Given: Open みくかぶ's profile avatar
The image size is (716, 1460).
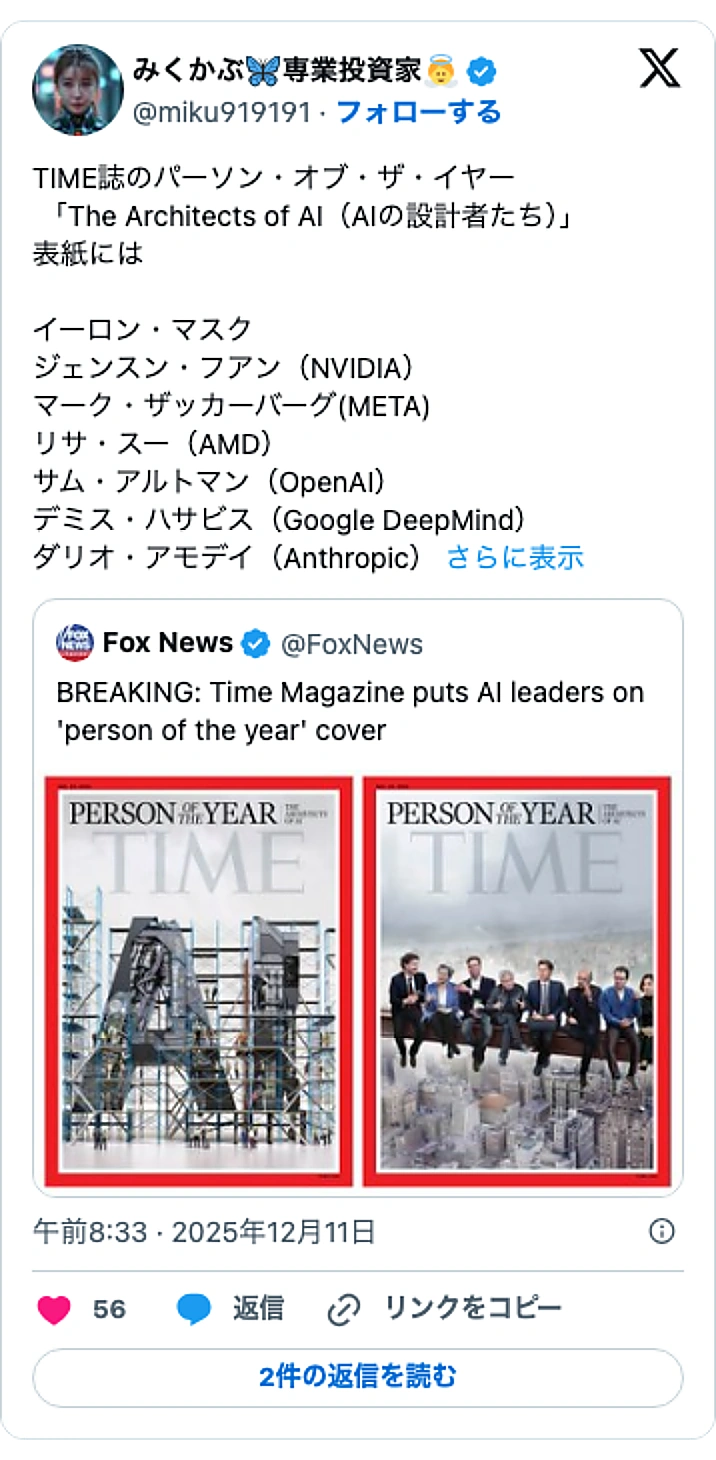Looking at the screenshot, I should [x=80, y=88].
